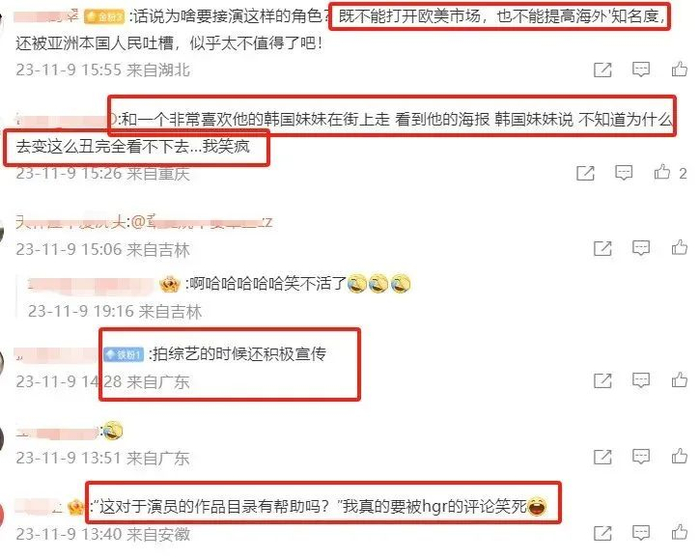Screen dimensions: 700x559
Task: Reply to the 15:26 Chongqing comment
Action: pos(623,173)
